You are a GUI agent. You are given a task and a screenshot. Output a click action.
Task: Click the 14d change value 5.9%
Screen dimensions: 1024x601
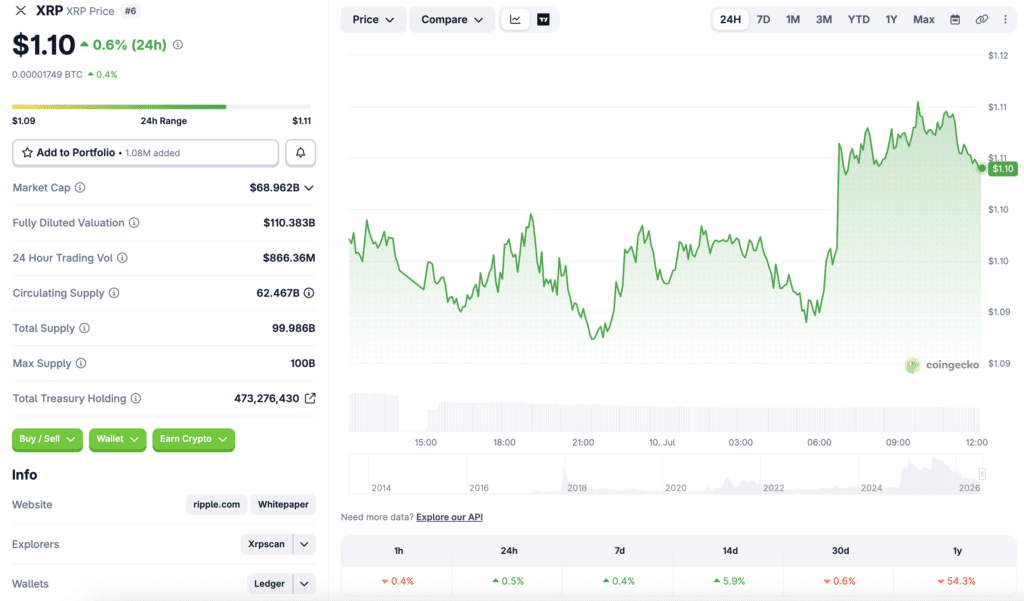[729, 581]
